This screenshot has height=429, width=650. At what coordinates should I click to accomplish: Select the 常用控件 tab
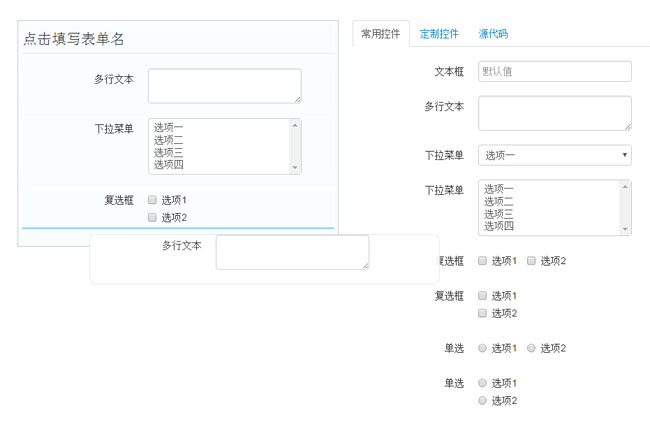coord(380,34)
